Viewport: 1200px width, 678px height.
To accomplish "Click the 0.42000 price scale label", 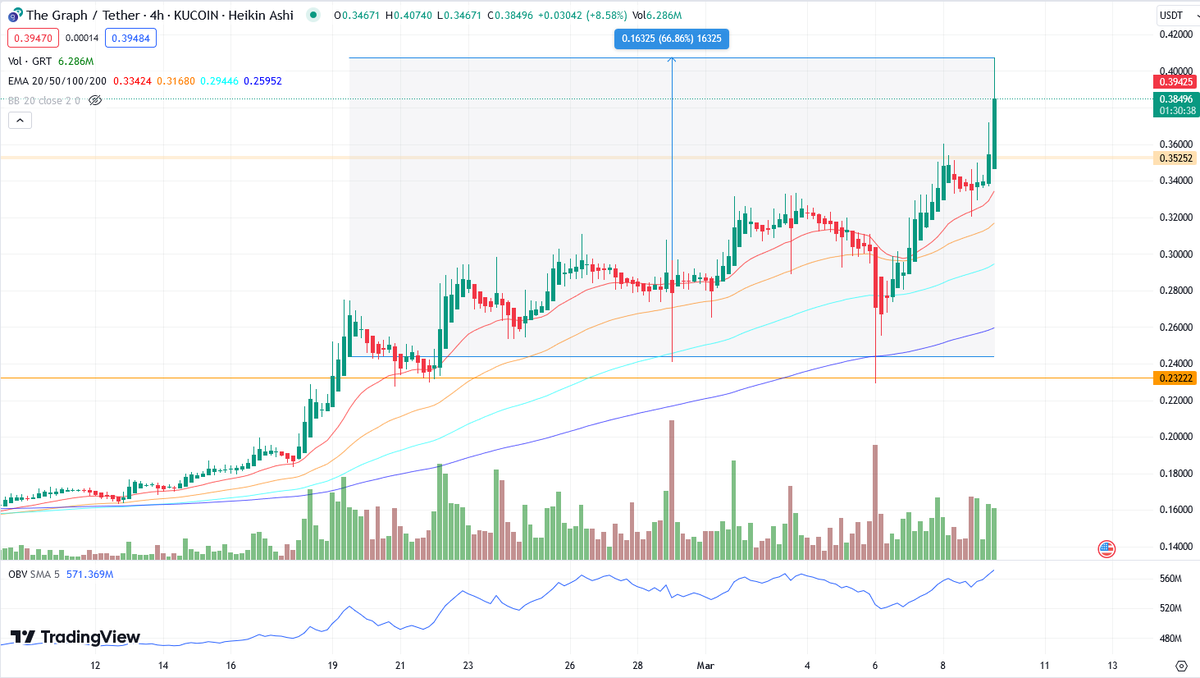I will [1176, 35].
